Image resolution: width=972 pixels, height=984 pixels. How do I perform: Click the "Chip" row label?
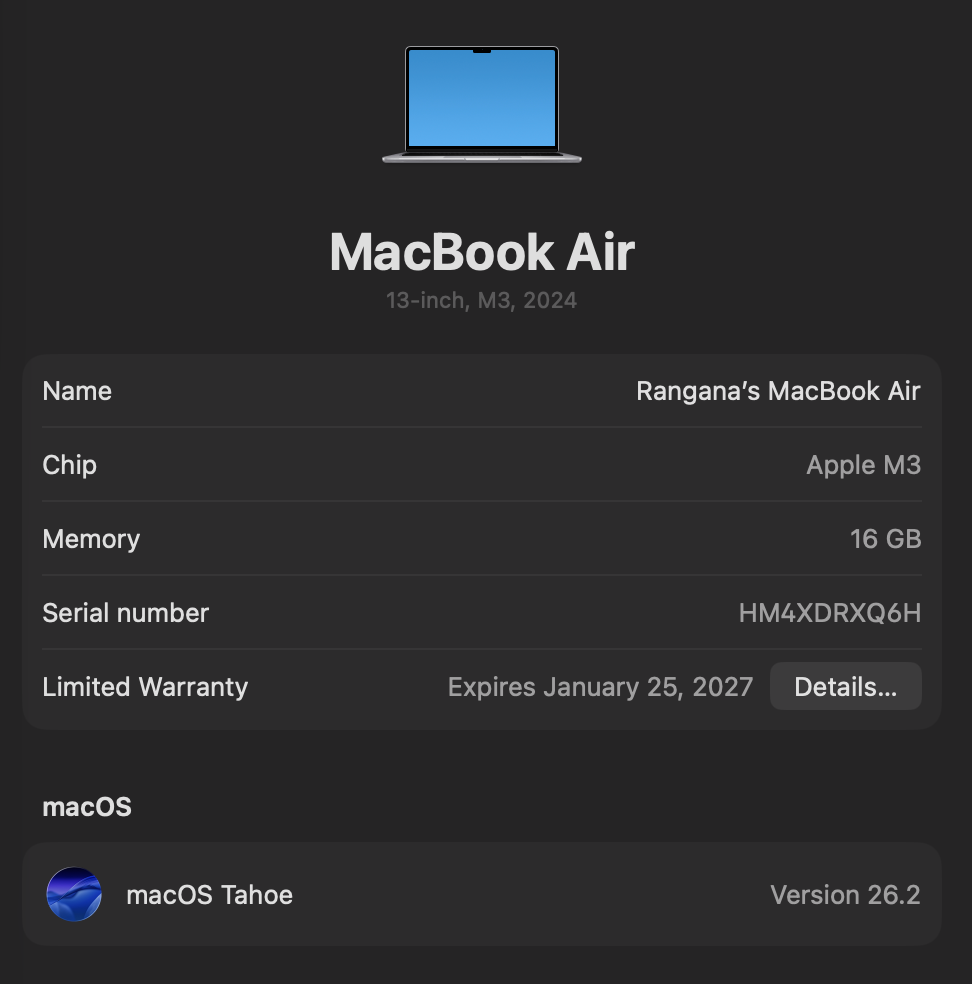point(70,466)
